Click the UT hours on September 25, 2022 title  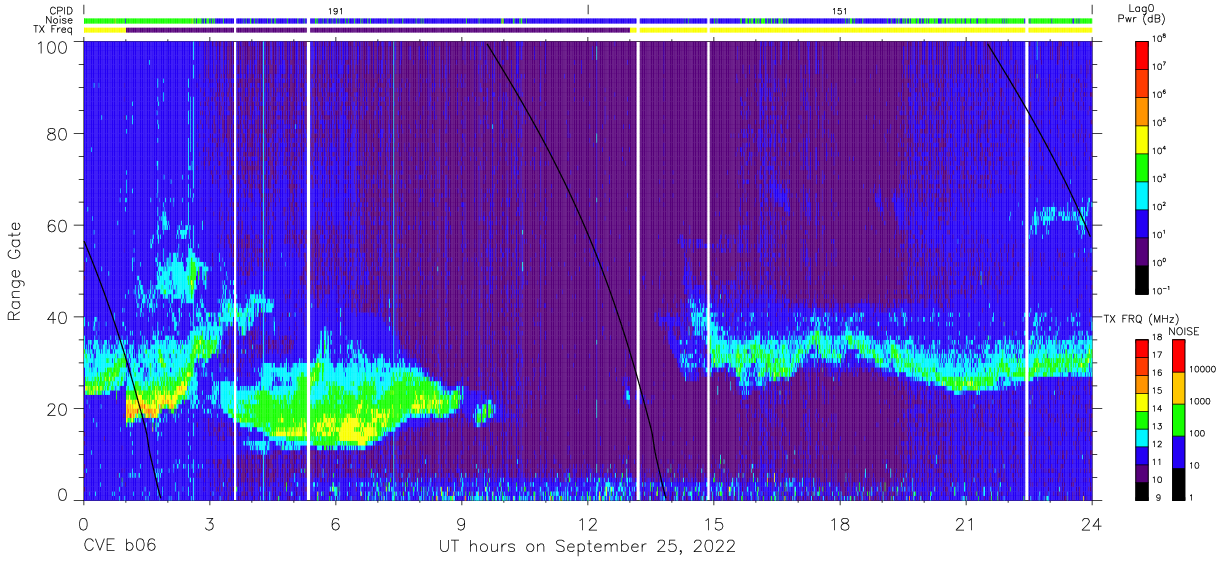pos(587,547)
